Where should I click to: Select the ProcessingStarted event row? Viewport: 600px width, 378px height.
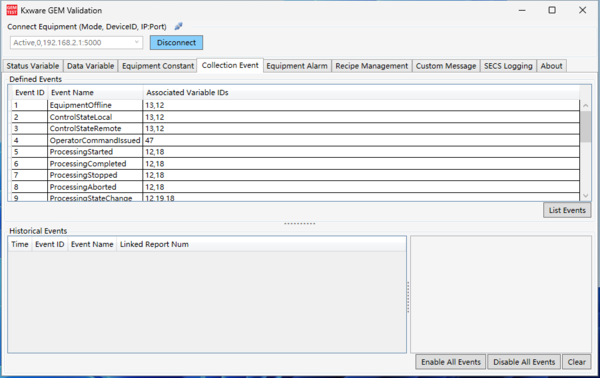pyautogui.click(x=295, y=152)
